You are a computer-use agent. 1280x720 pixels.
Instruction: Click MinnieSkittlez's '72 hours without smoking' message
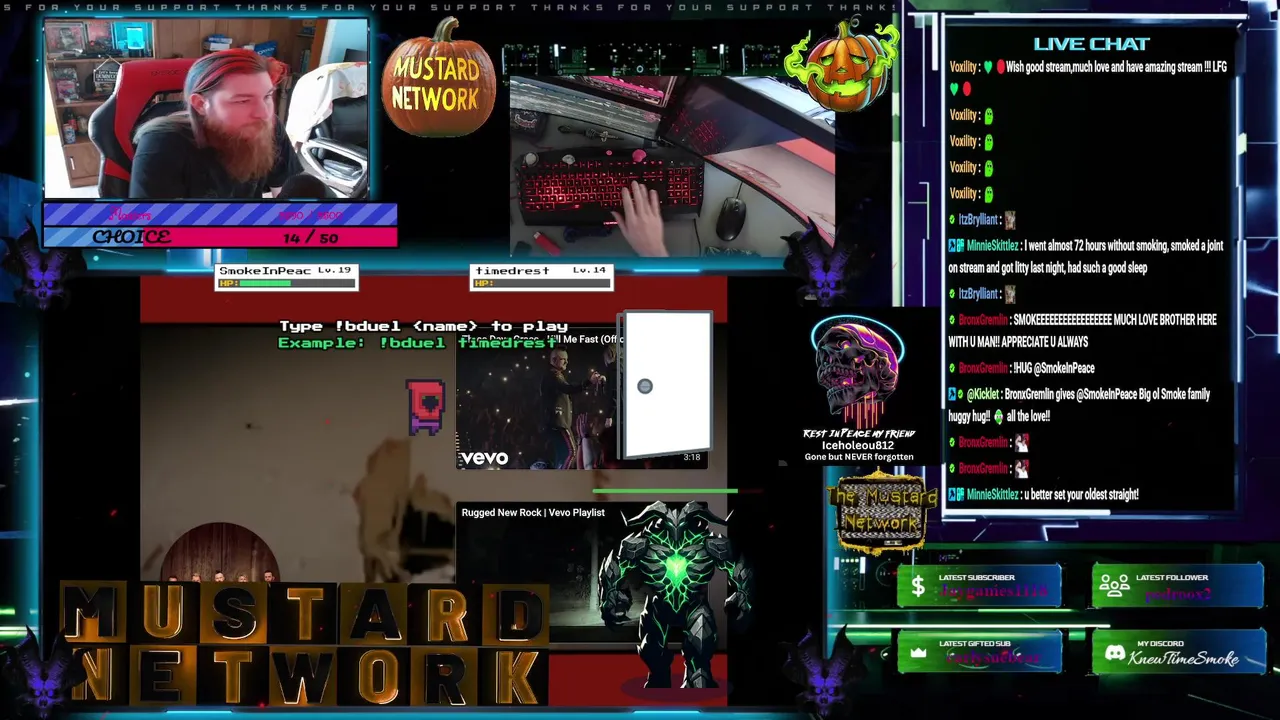click(1086, 257)
